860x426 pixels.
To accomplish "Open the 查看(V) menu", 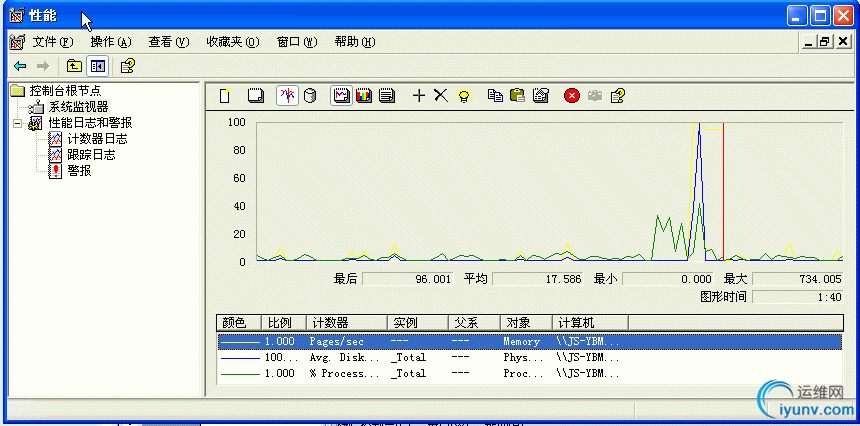I will click(x=169, y=42).
